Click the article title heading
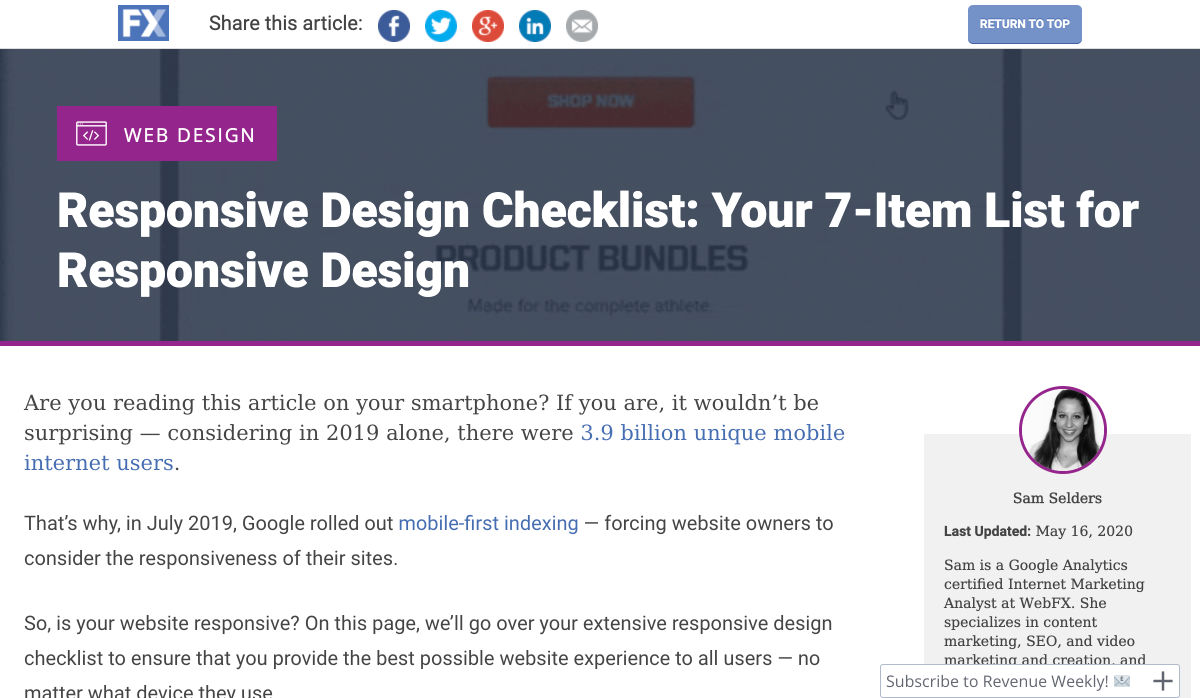The height and width of the screenshot is (698, 1200). tap(598, 241)
